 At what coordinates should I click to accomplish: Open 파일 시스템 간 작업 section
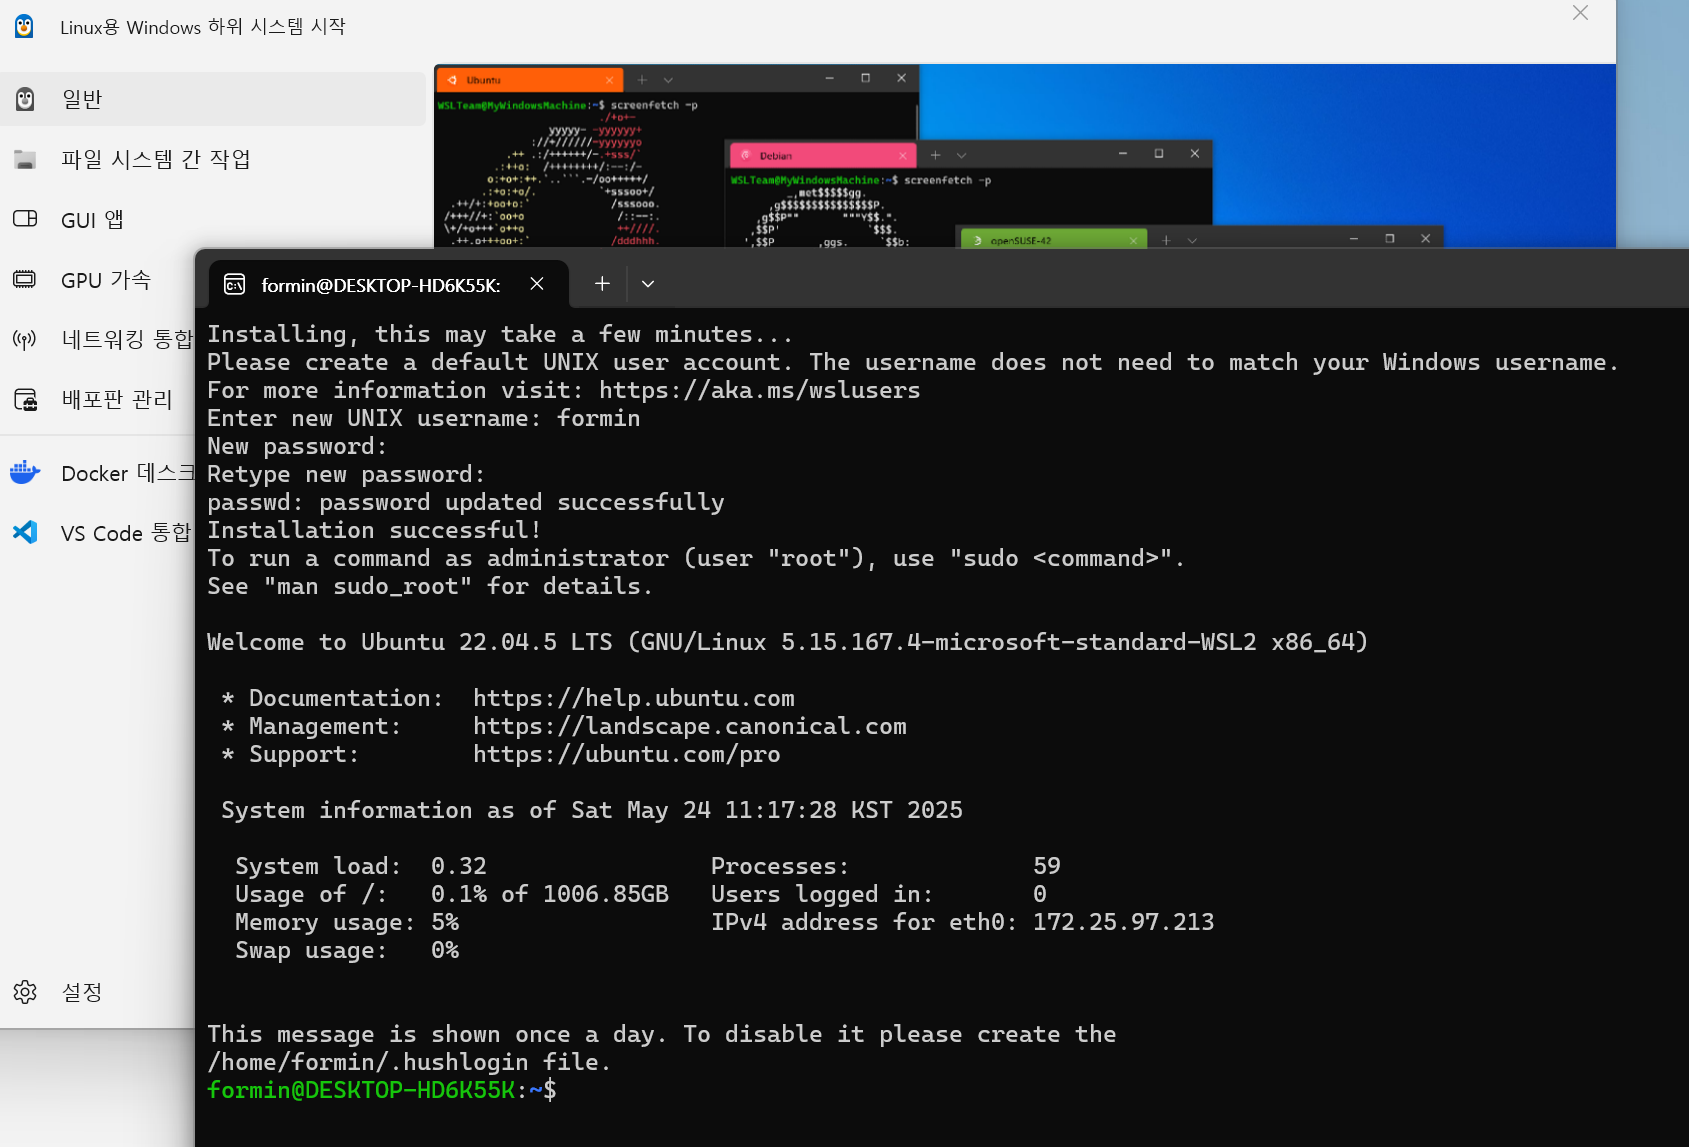[155, 159]
